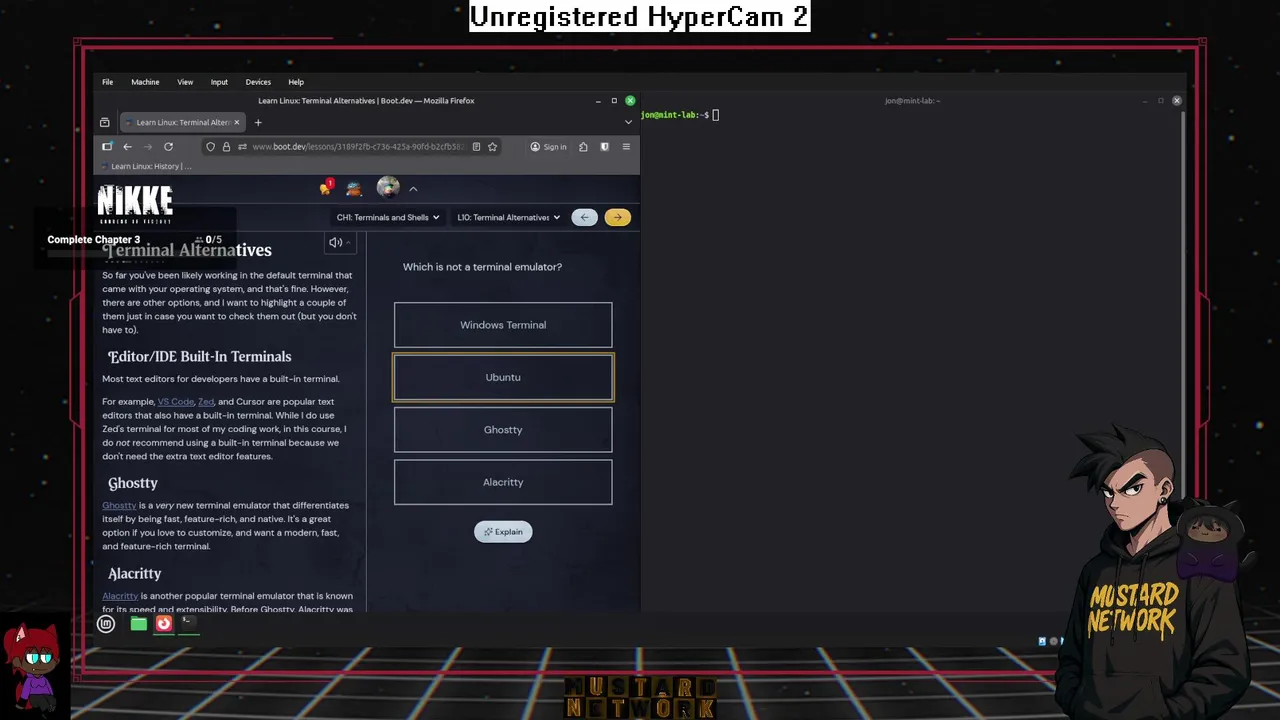Switch to Learn Linux: Terminal Alternatives tab
This screenshot has height=720, width=1280.
181,122
